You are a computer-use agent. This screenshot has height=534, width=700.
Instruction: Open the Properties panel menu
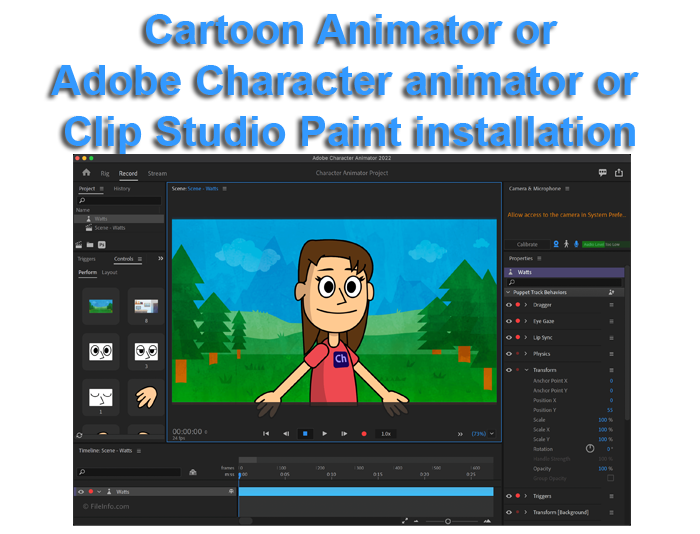539,259
